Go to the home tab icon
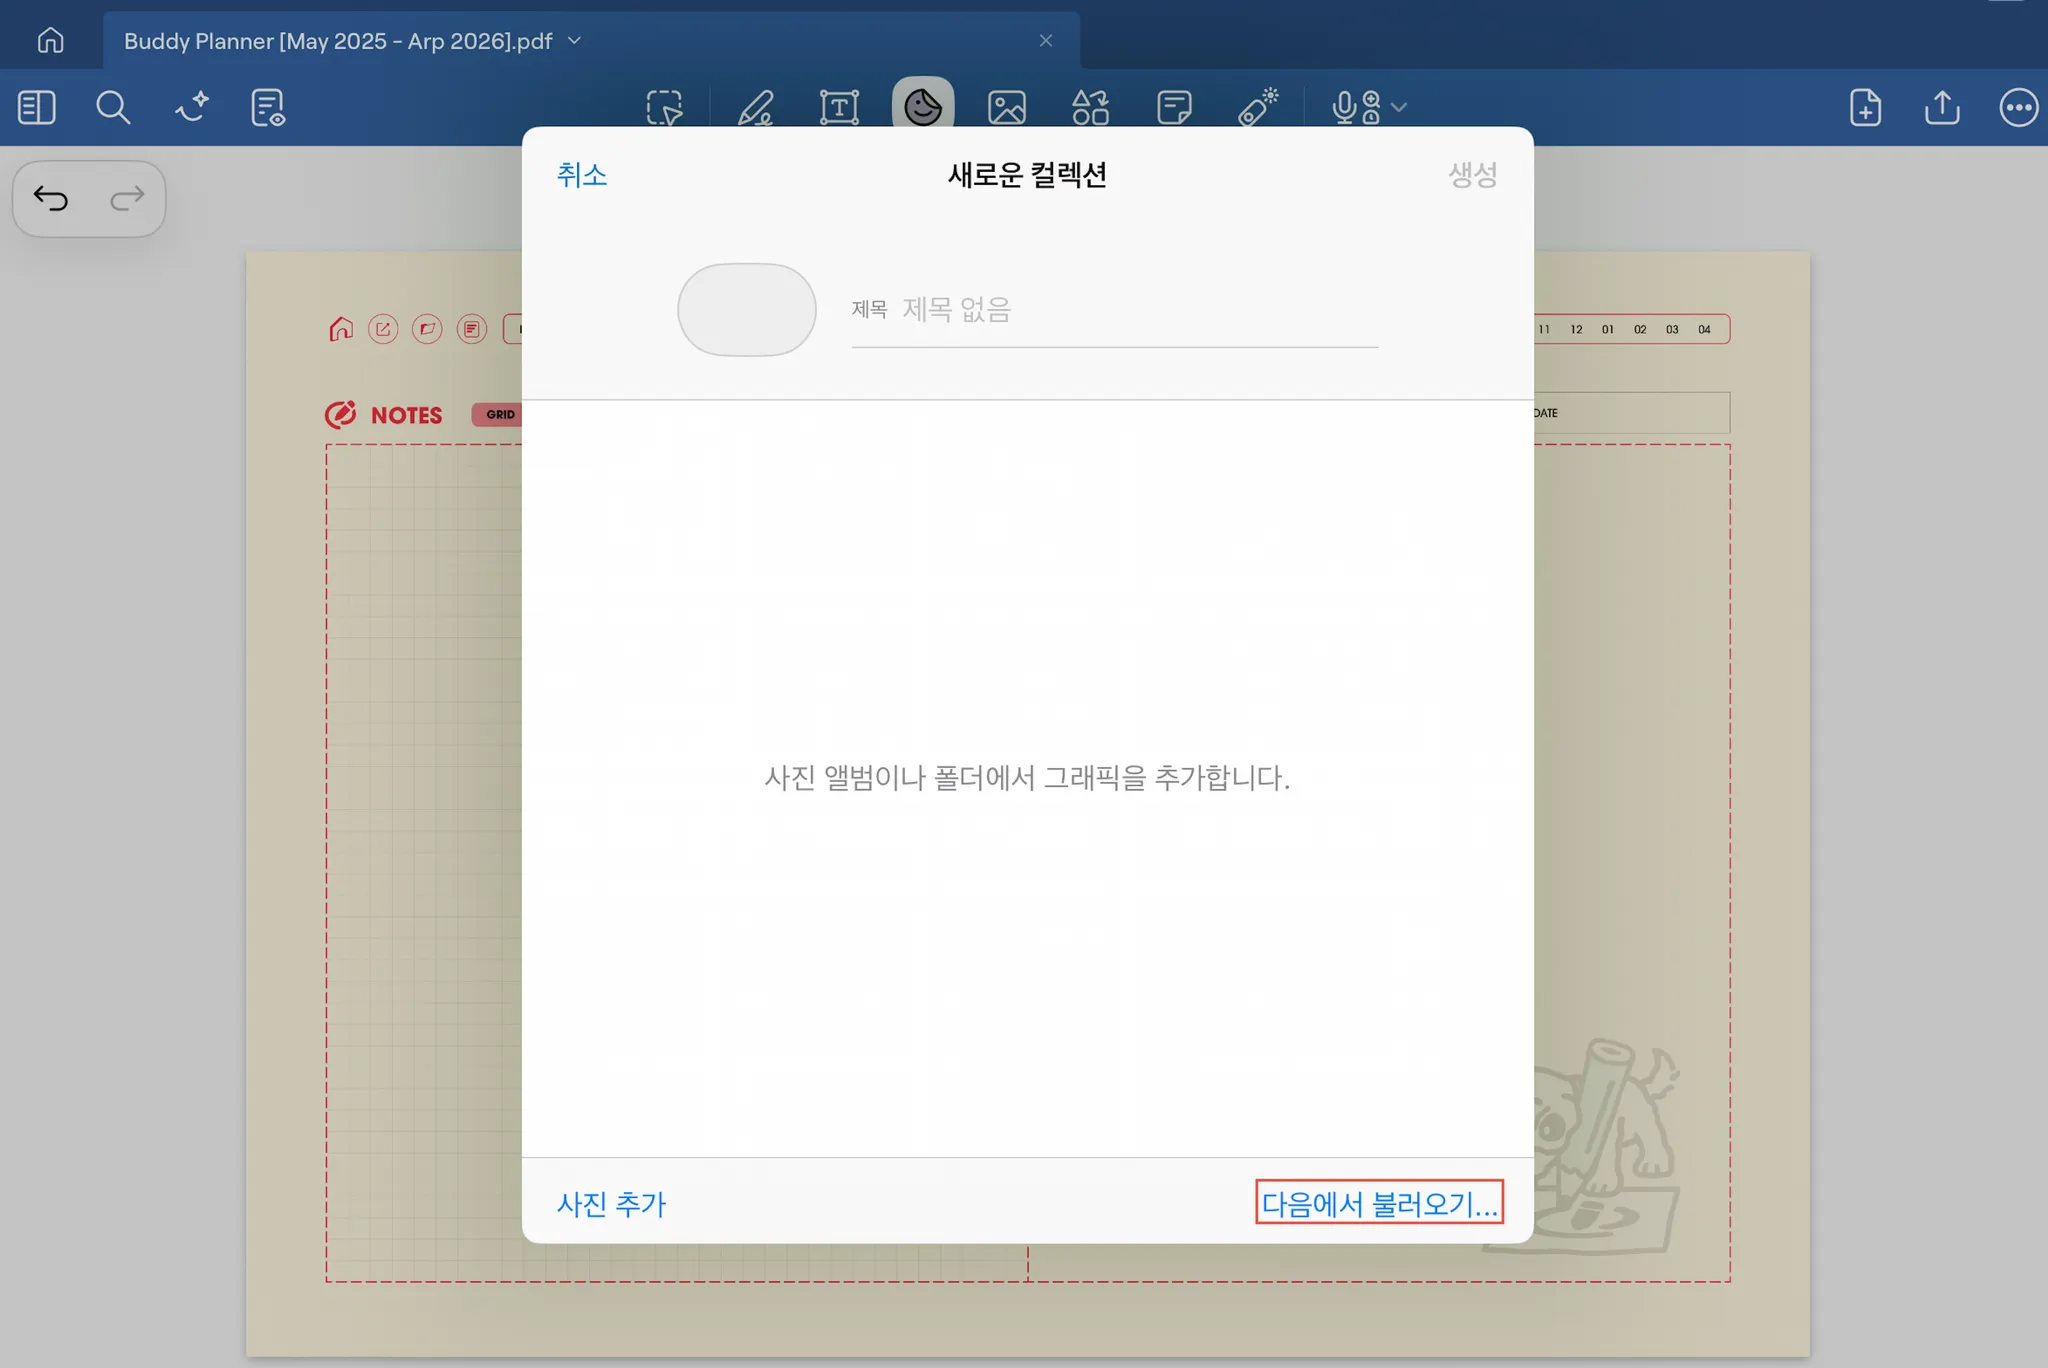Viewport: 2048px width, 1368px height. (50, 41)
